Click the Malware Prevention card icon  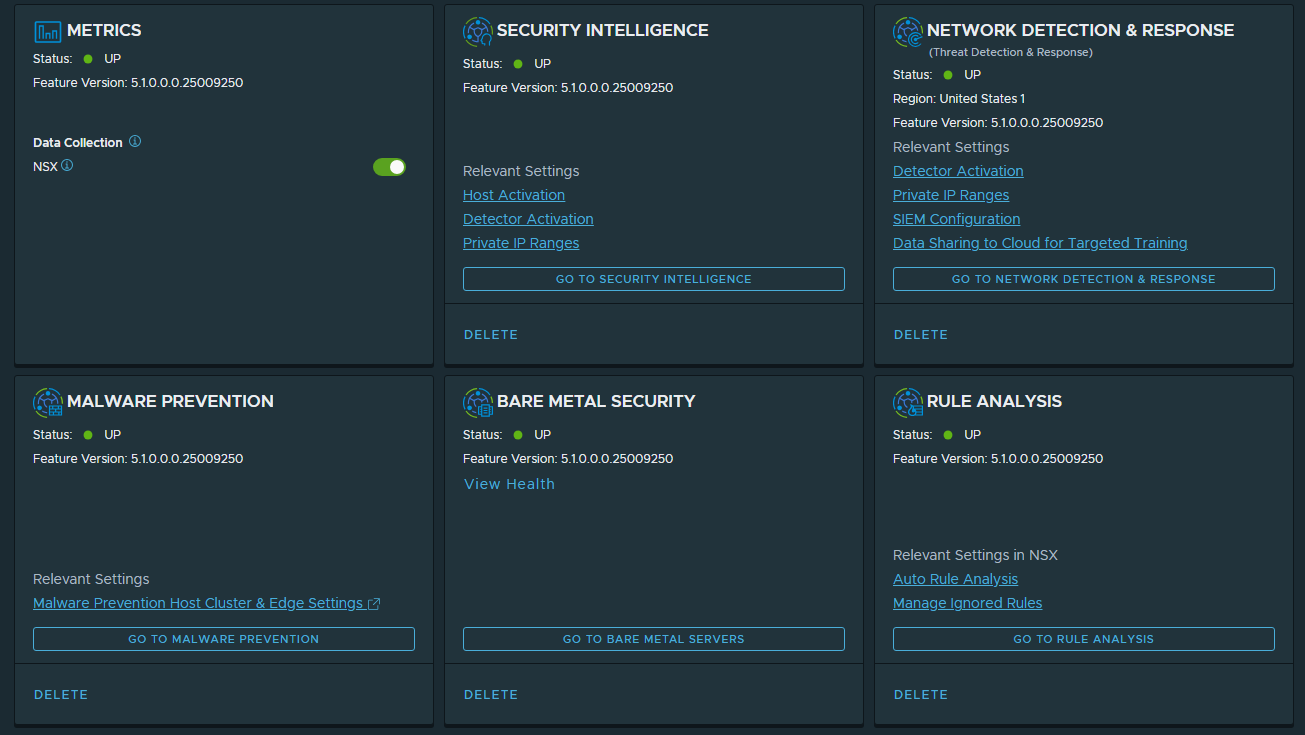[48, 402]
